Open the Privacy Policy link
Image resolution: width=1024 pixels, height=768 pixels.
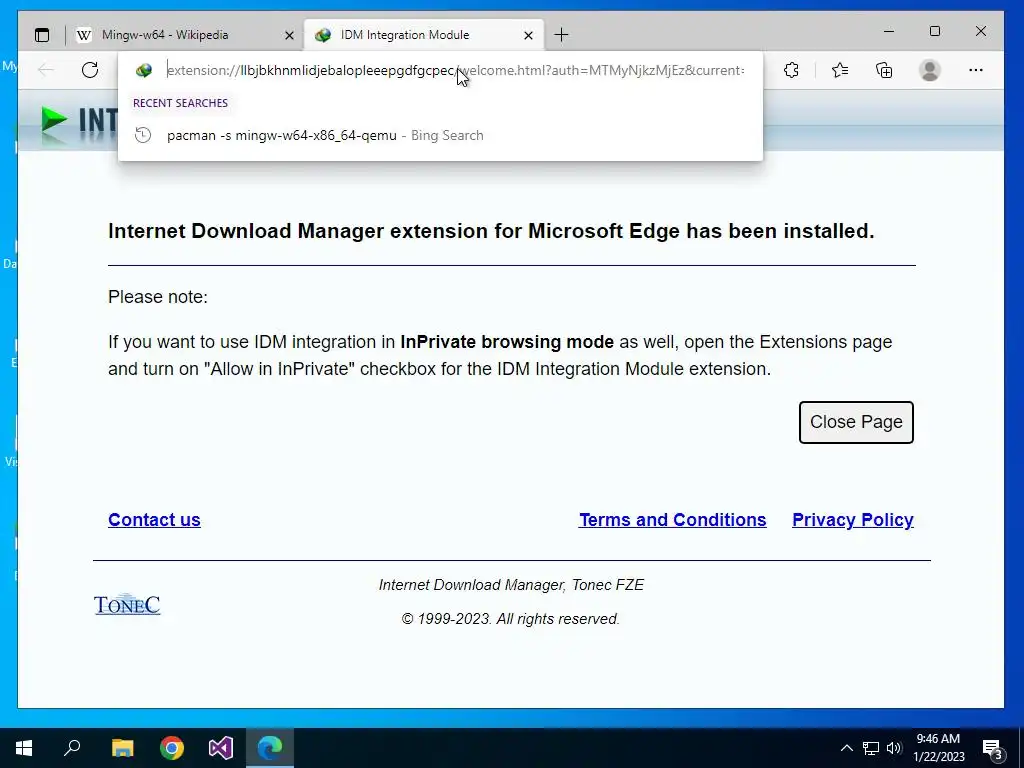(853, 520)
